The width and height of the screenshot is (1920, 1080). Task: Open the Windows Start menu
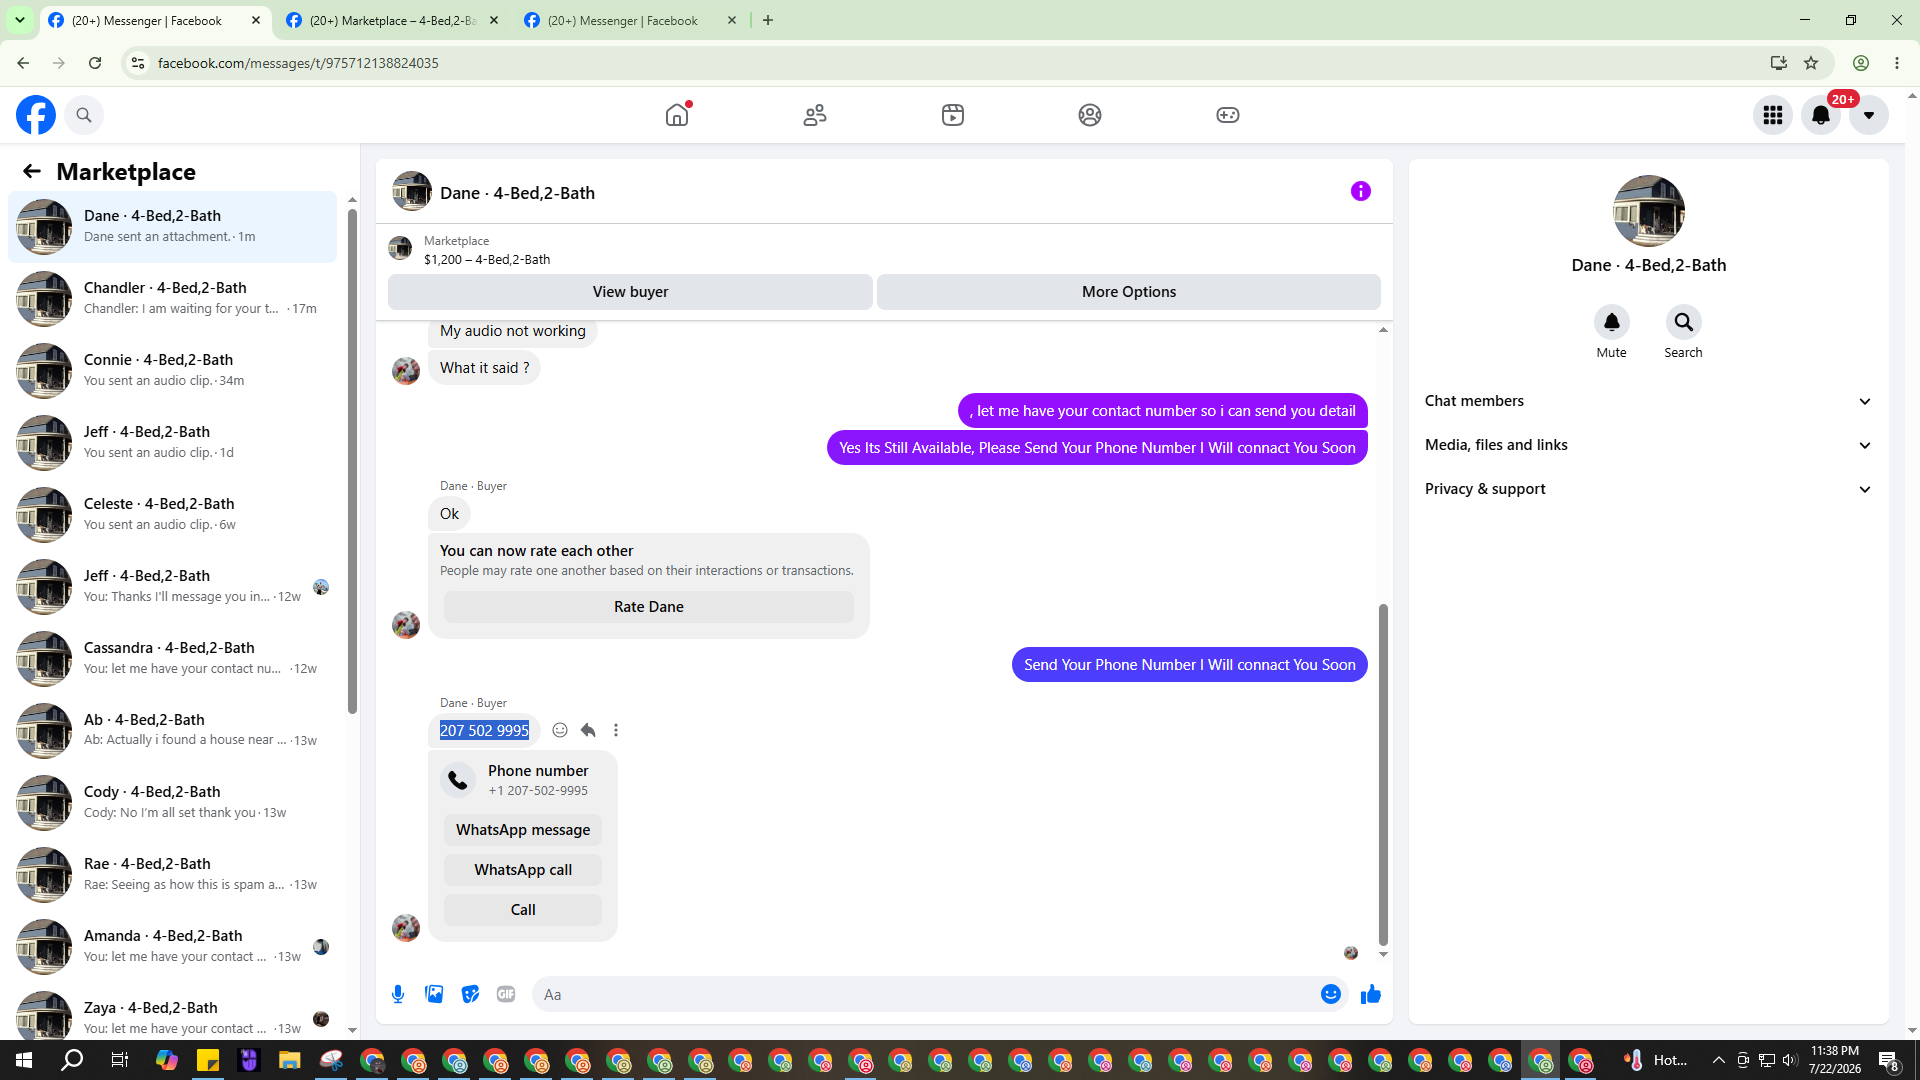click(x=24, y=1060)
